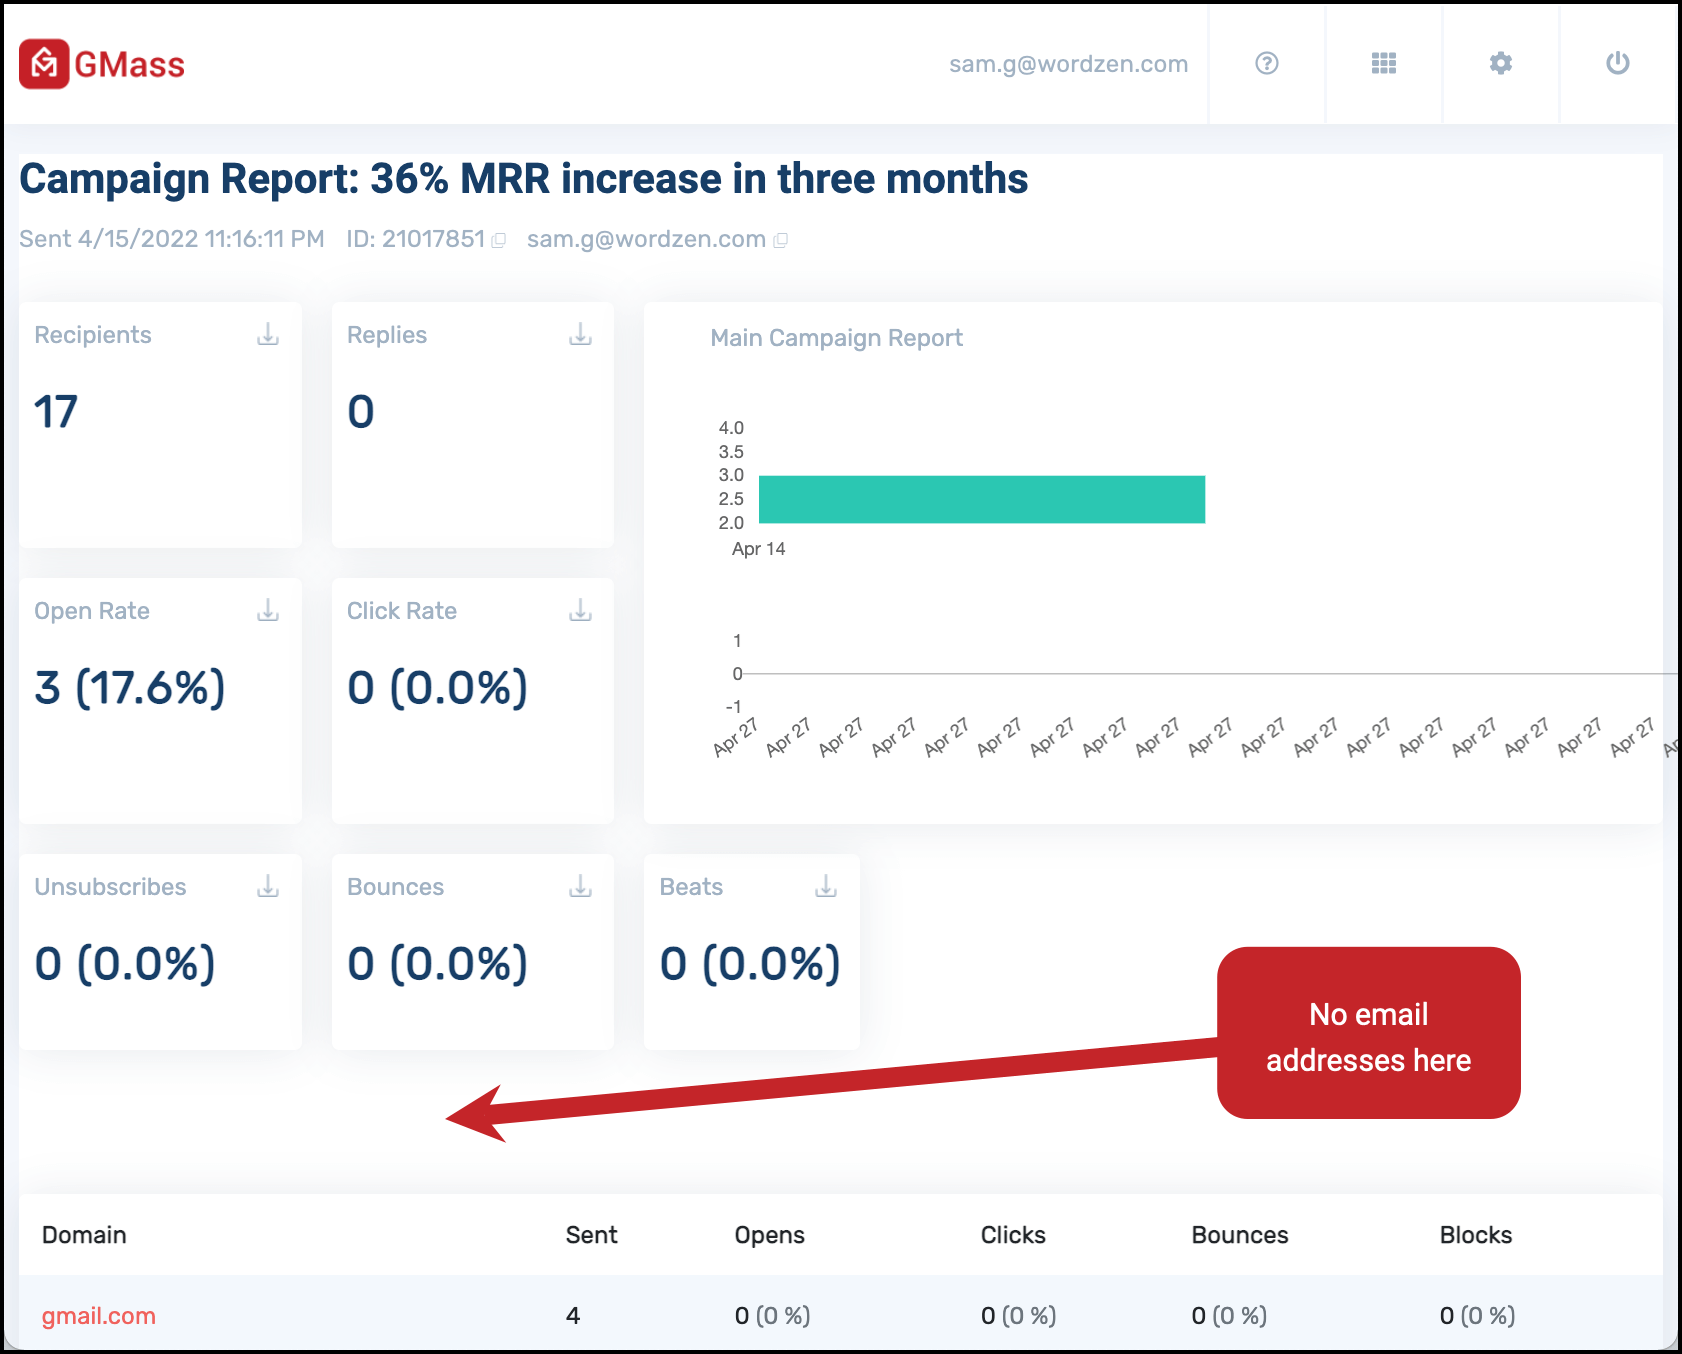Click the Blocks column header

[1476, 1235]
